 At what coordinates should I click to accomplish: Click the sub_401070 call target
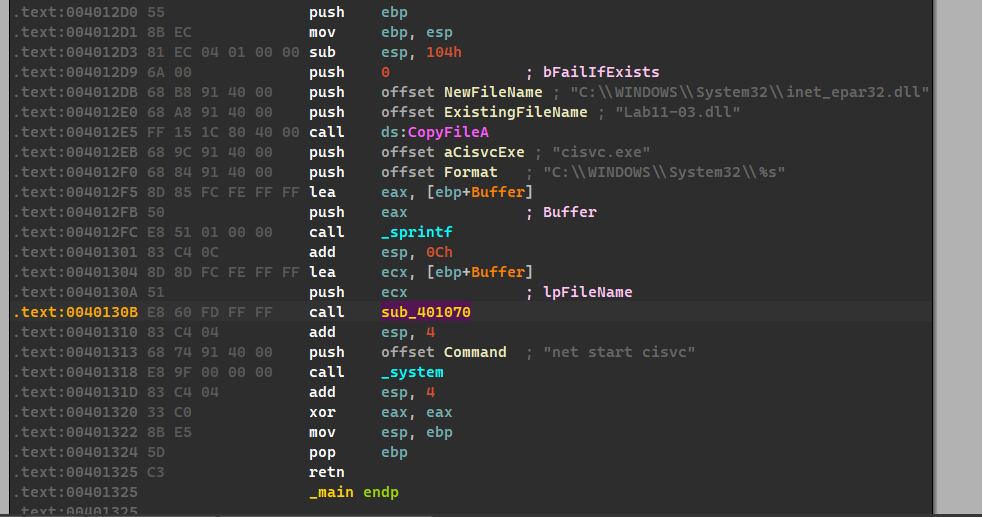pos(425,312)
